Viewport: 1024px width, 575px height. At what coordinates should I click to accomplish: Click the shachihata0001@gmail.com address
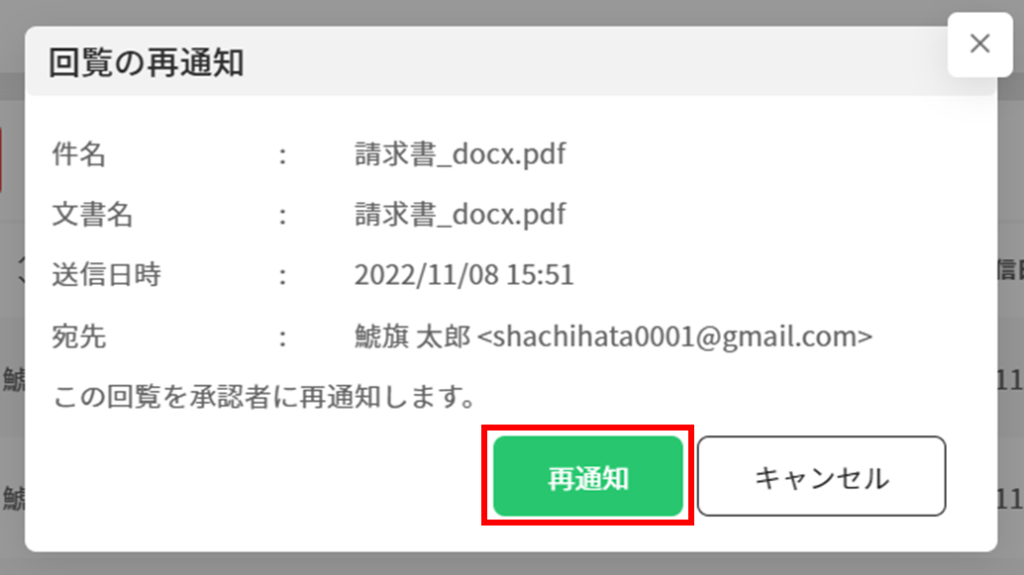(x=675, y=337)
